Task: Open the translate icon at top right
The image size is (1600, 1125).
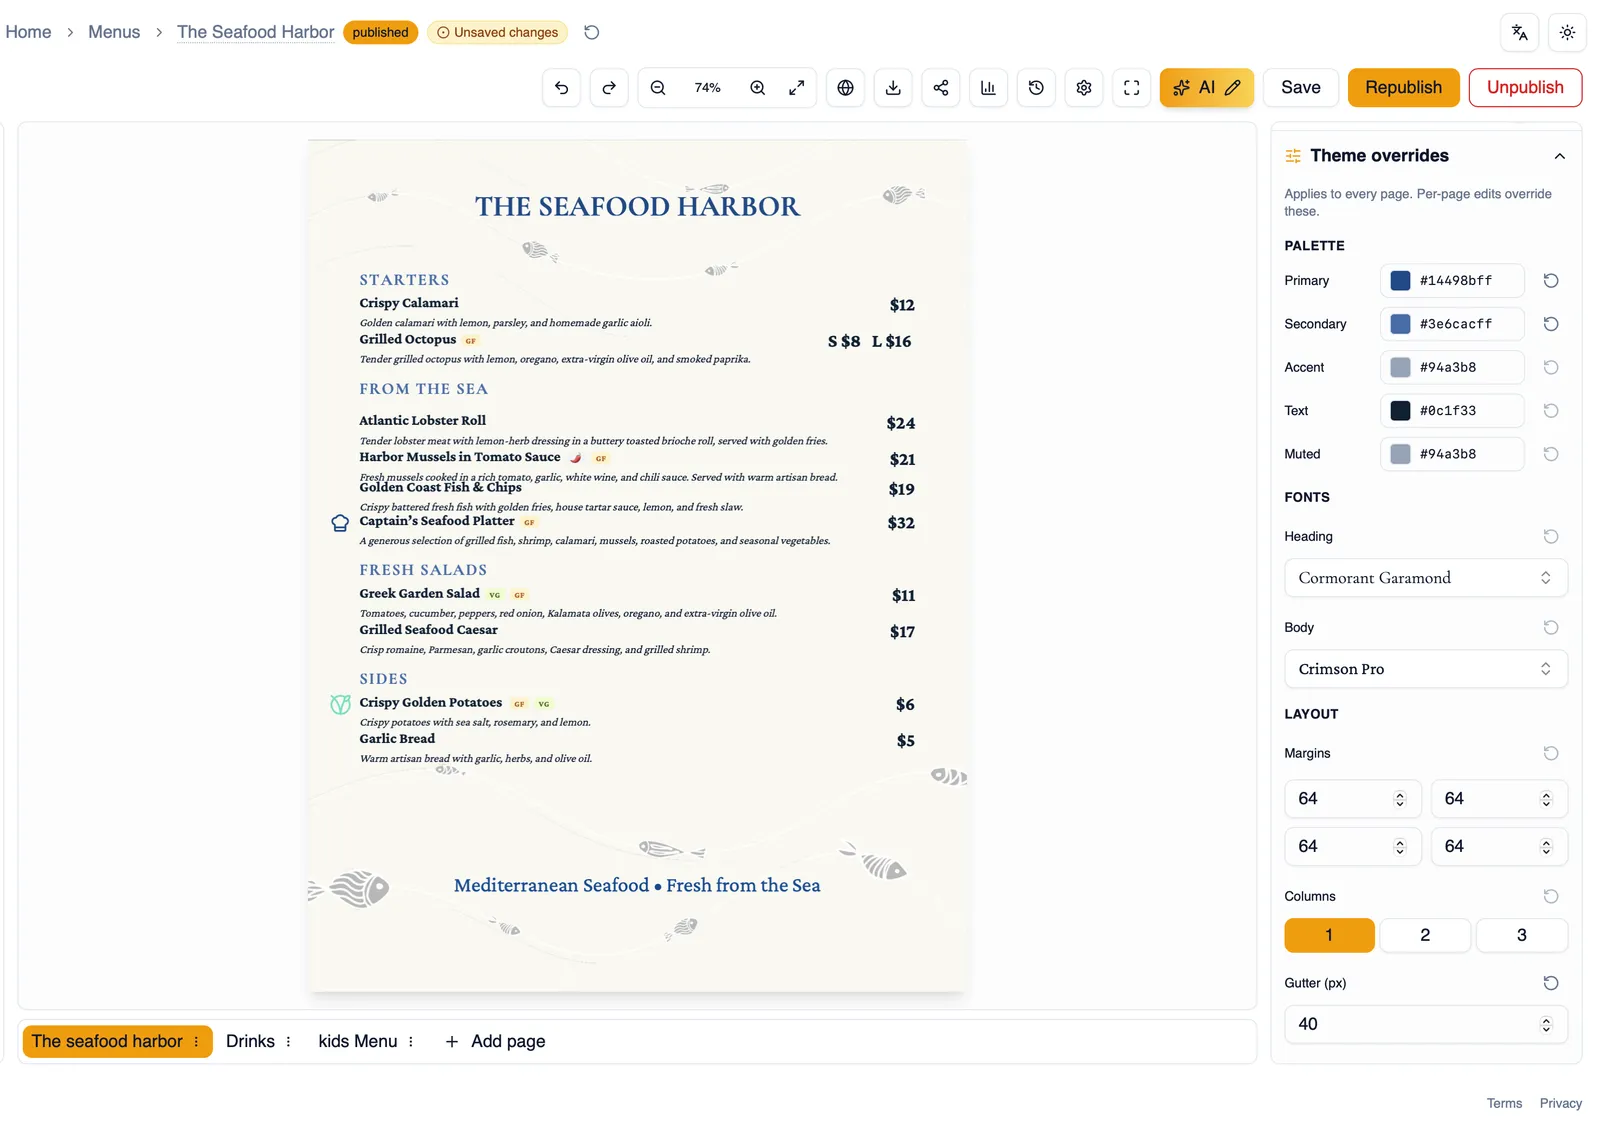Action: pyautogui.click(x=1520, y=32)
